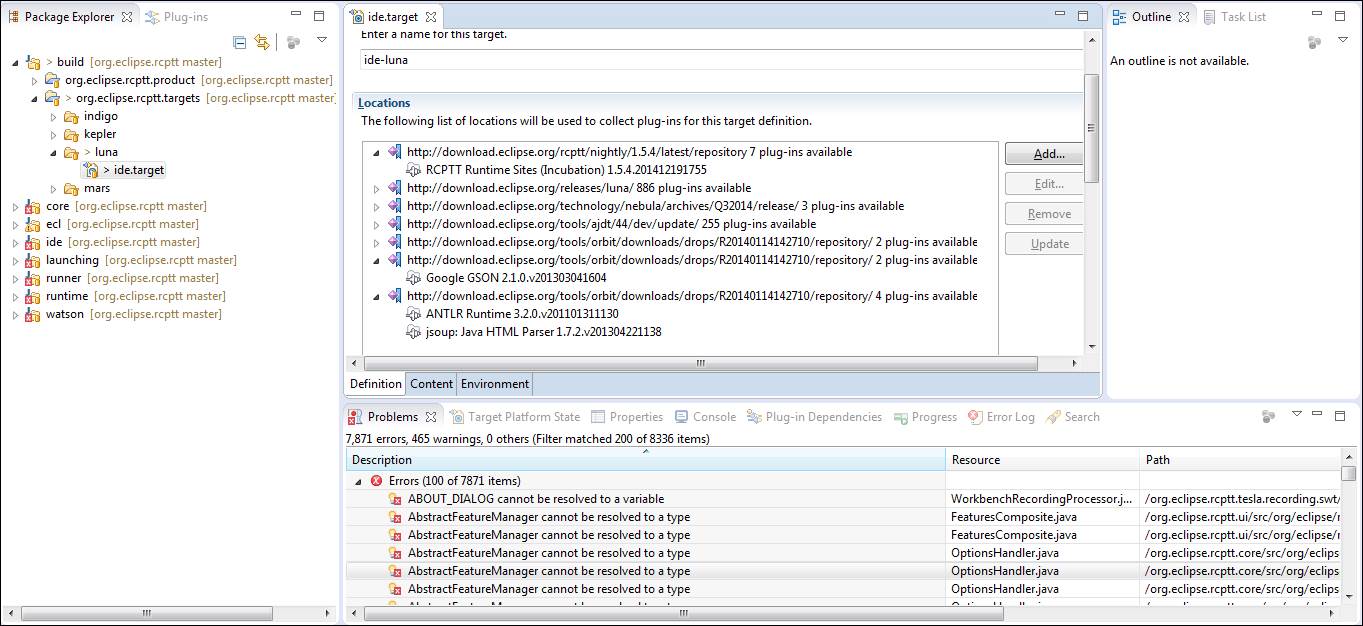Select the Google GSON 2.1.0 plug-in icon

(414, 278)
